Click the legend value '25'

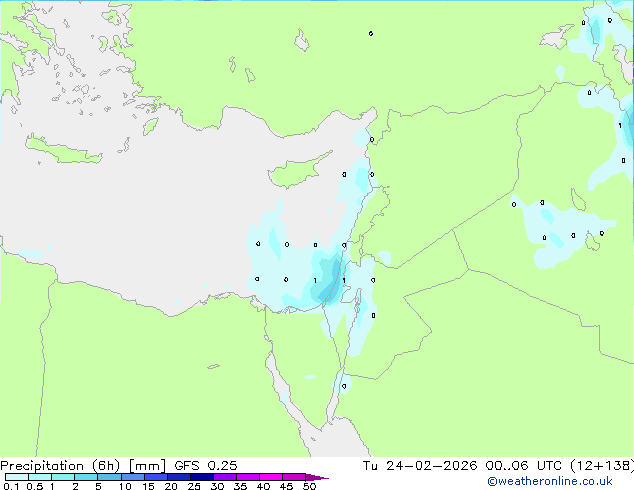click(194, 486)
